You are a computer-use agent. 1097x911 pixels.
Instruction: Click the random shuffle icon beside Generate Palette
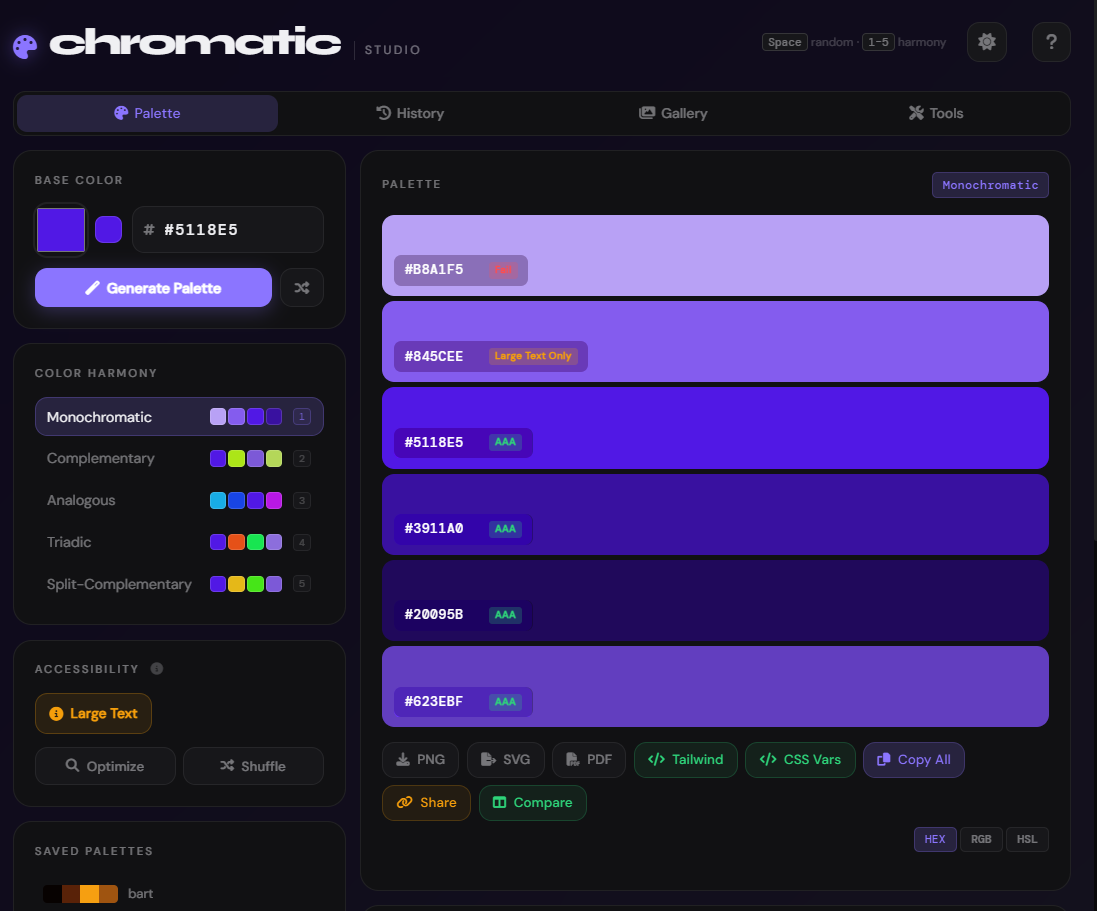(x=302, y=288)
